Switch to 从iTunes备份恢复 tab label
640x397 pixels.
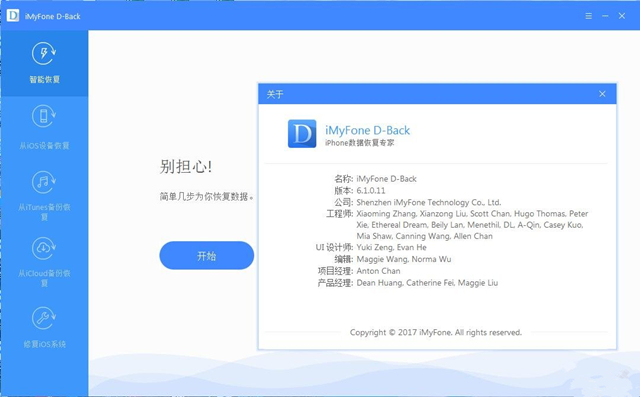(44, 212)
